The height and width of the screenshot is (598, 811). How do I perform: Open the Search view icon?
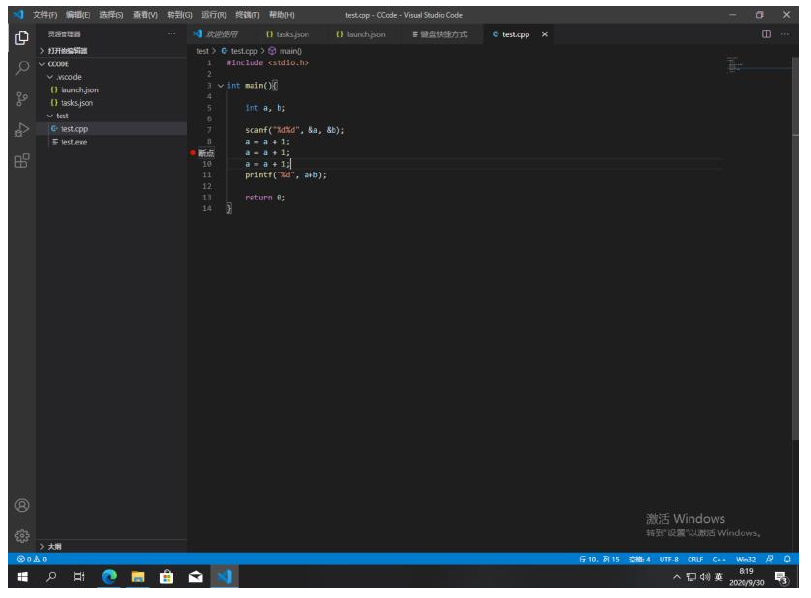point(22,69)
